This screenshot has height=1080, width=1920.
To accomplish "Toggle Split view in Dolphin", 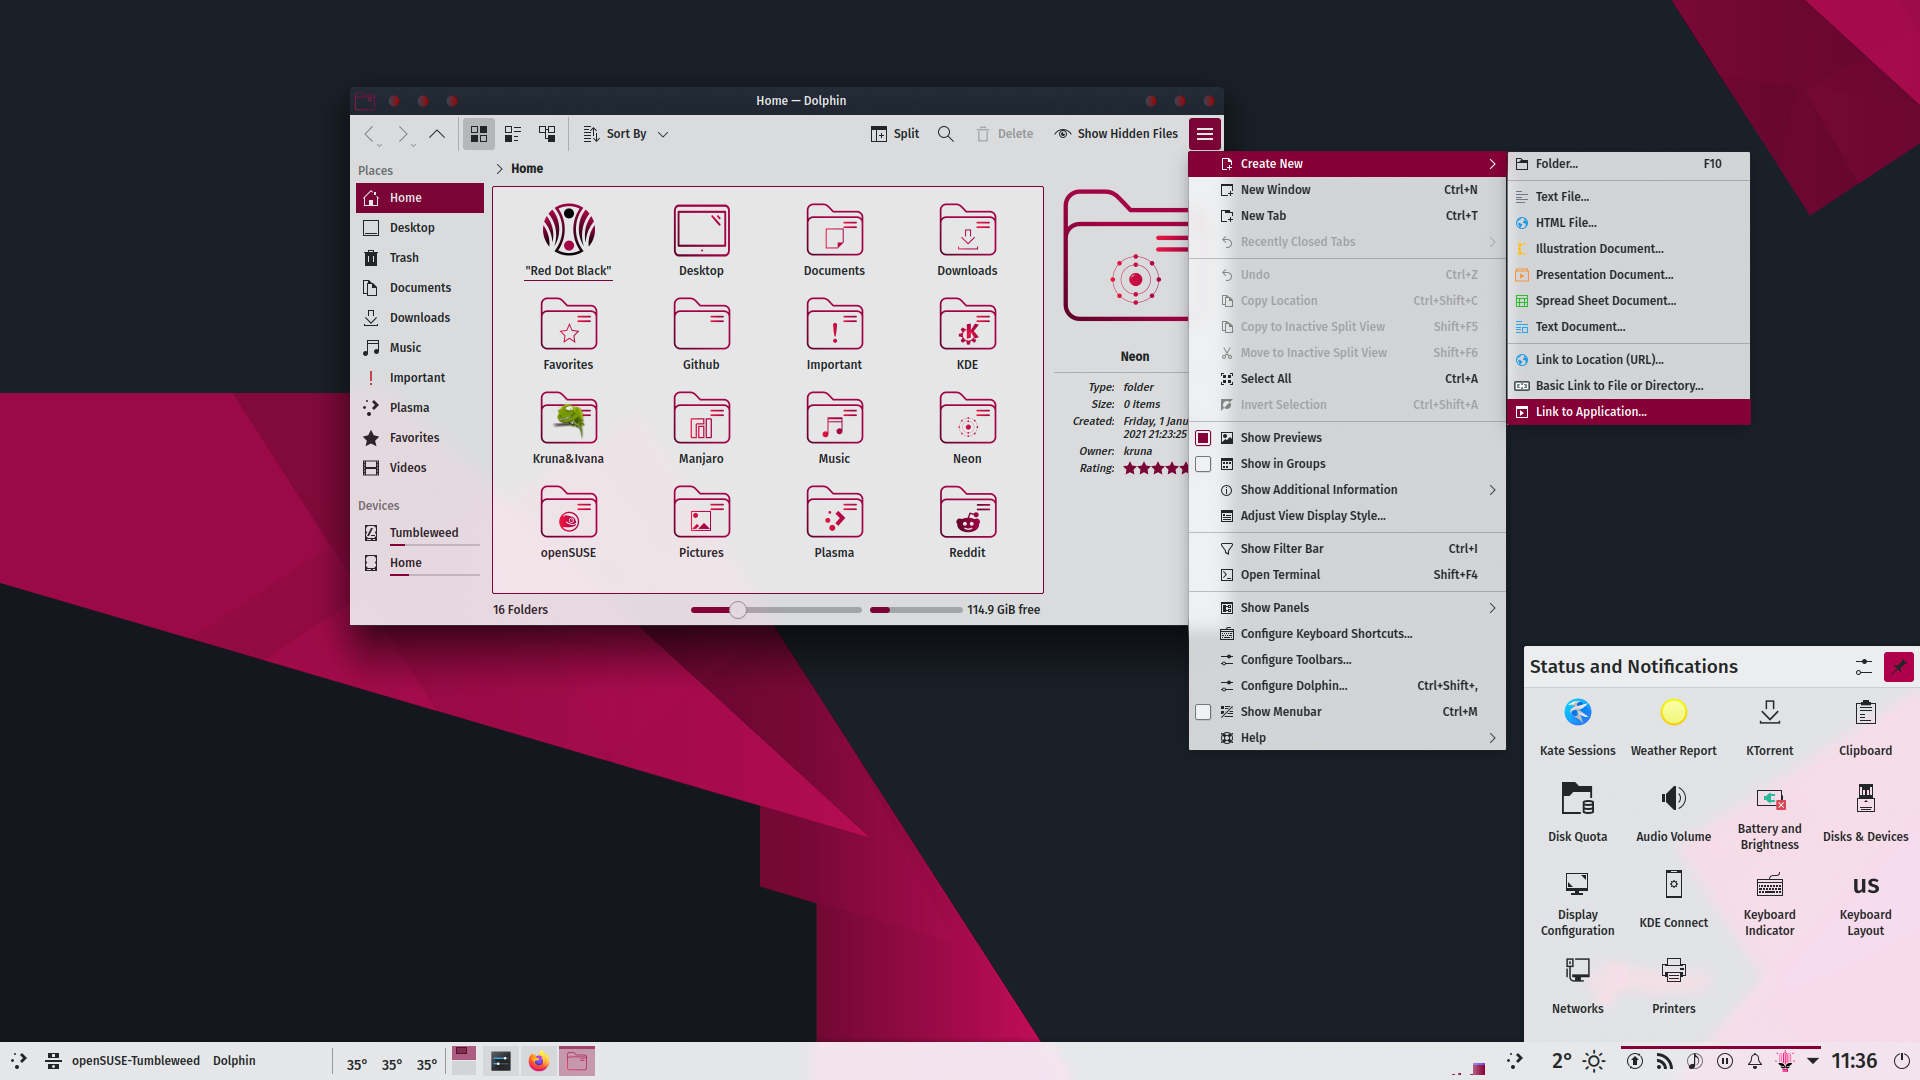I will tap(895, 133).
